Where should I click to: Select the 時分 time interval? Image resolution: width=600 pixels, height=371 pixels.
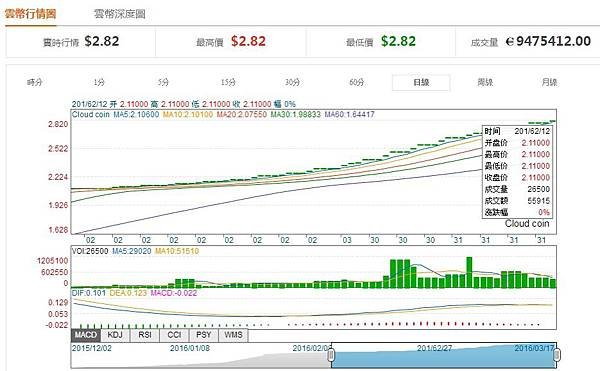click(x=34, y=82)
